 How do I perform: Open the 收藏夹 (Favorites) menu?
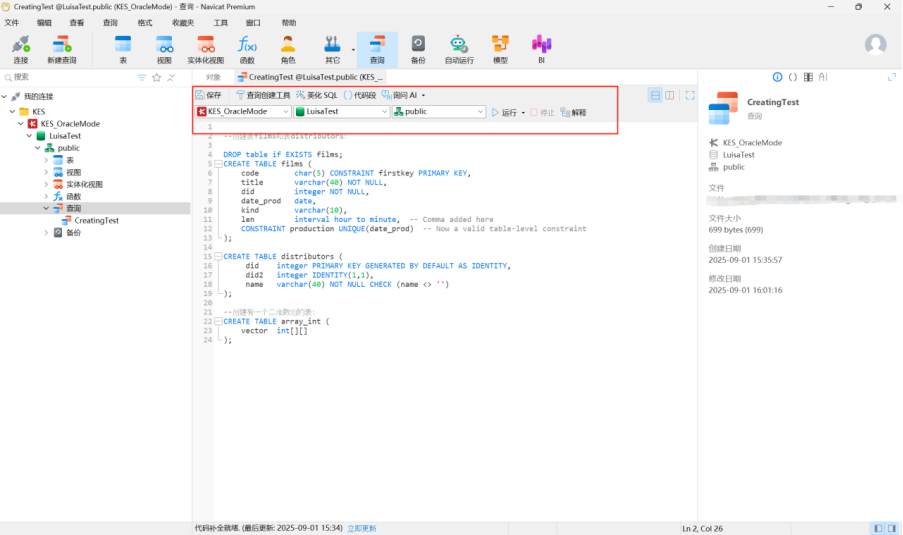coord(183,22)
